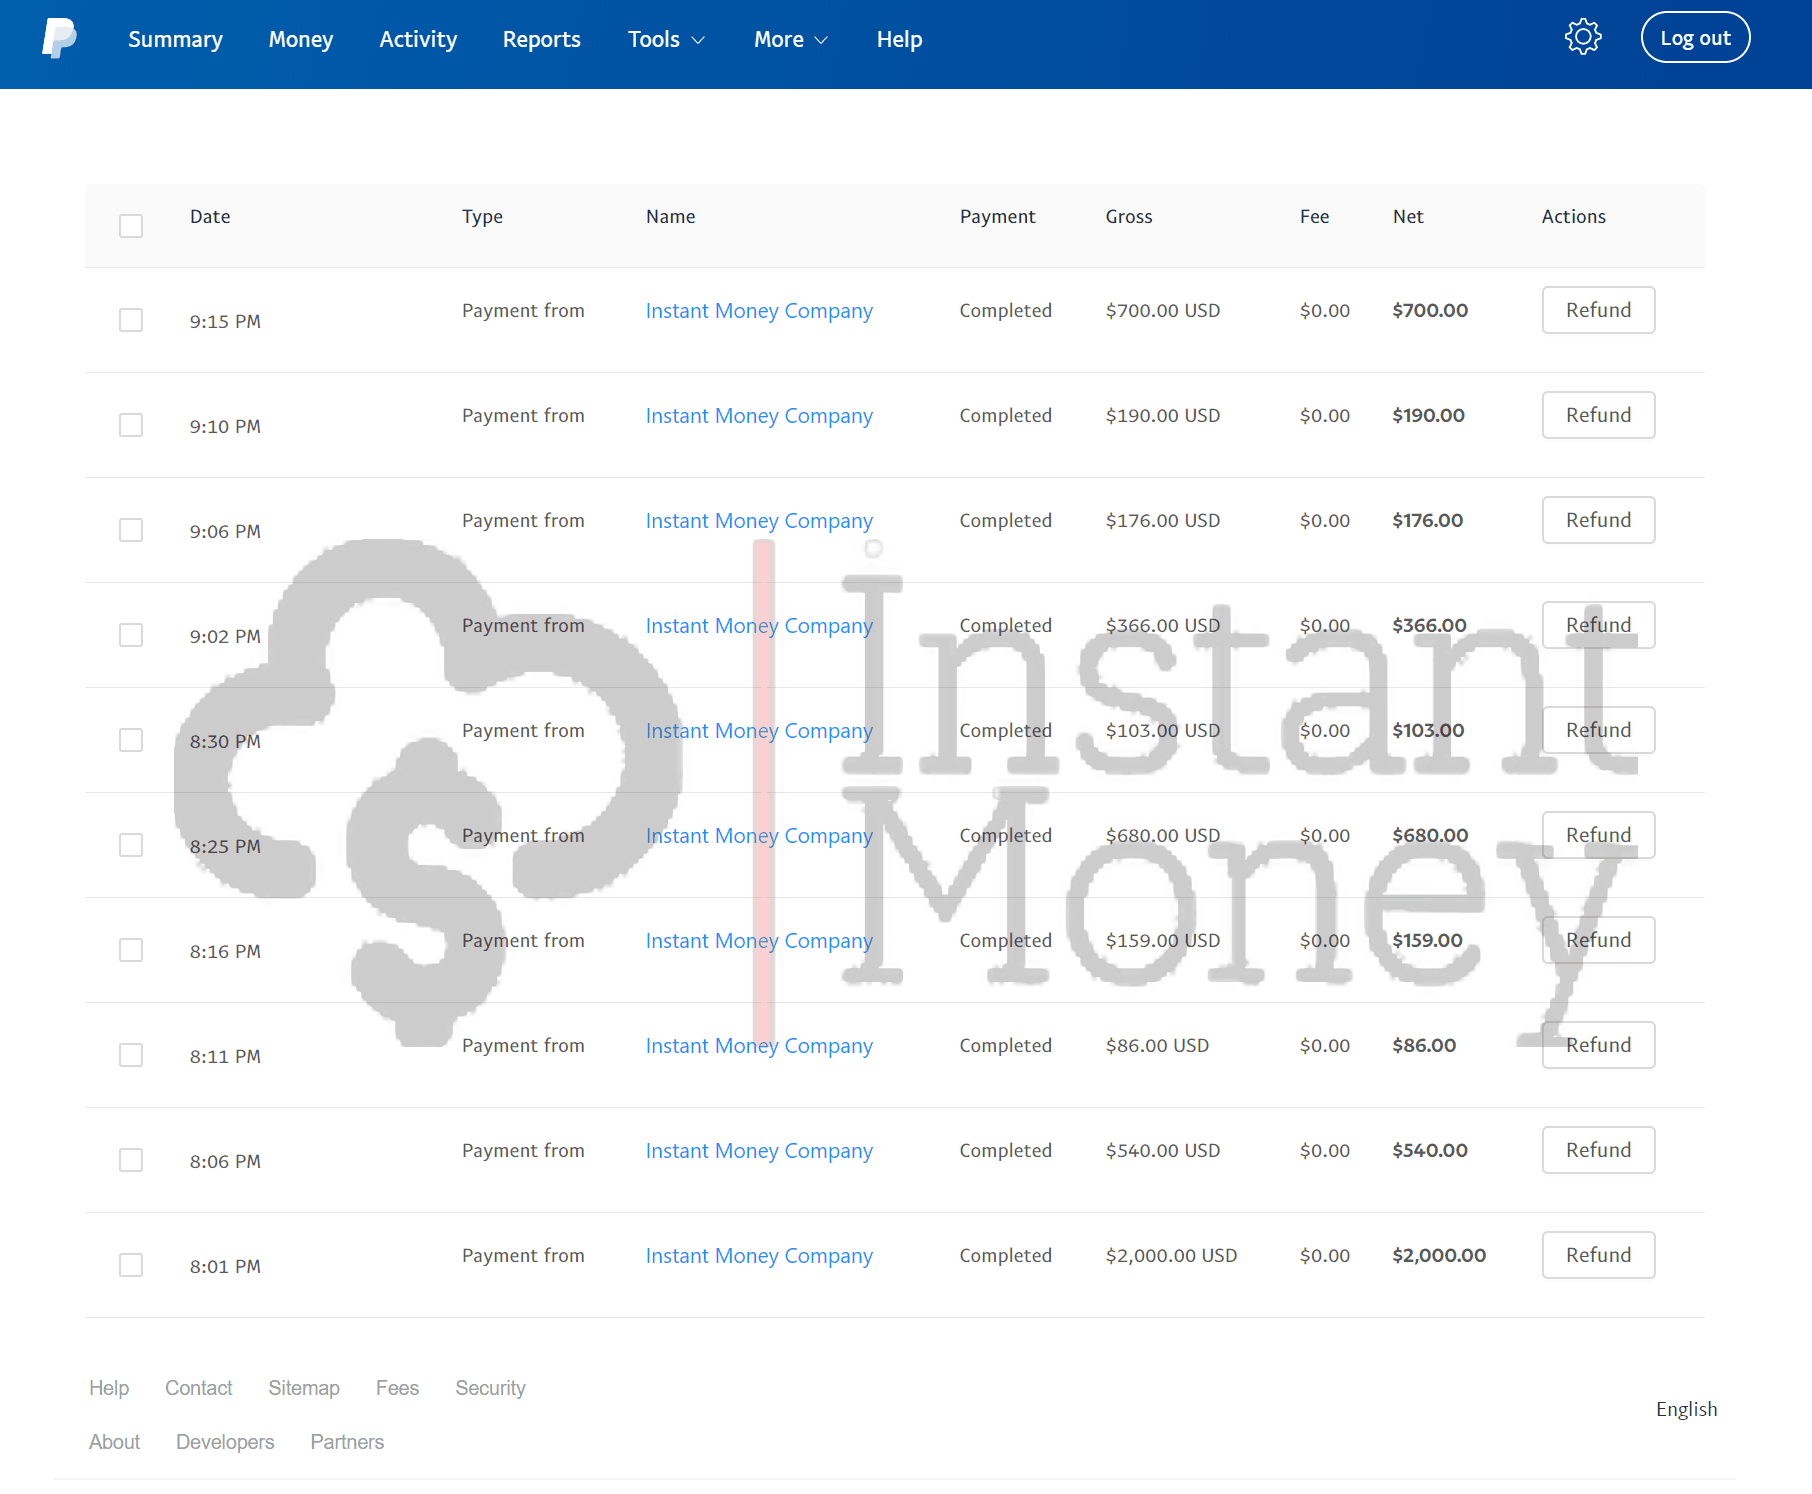Viewport: 1812px width, 1494px height.
Task: Check the 9:15 PM transaction checkbox
Action: coord(131,320)
